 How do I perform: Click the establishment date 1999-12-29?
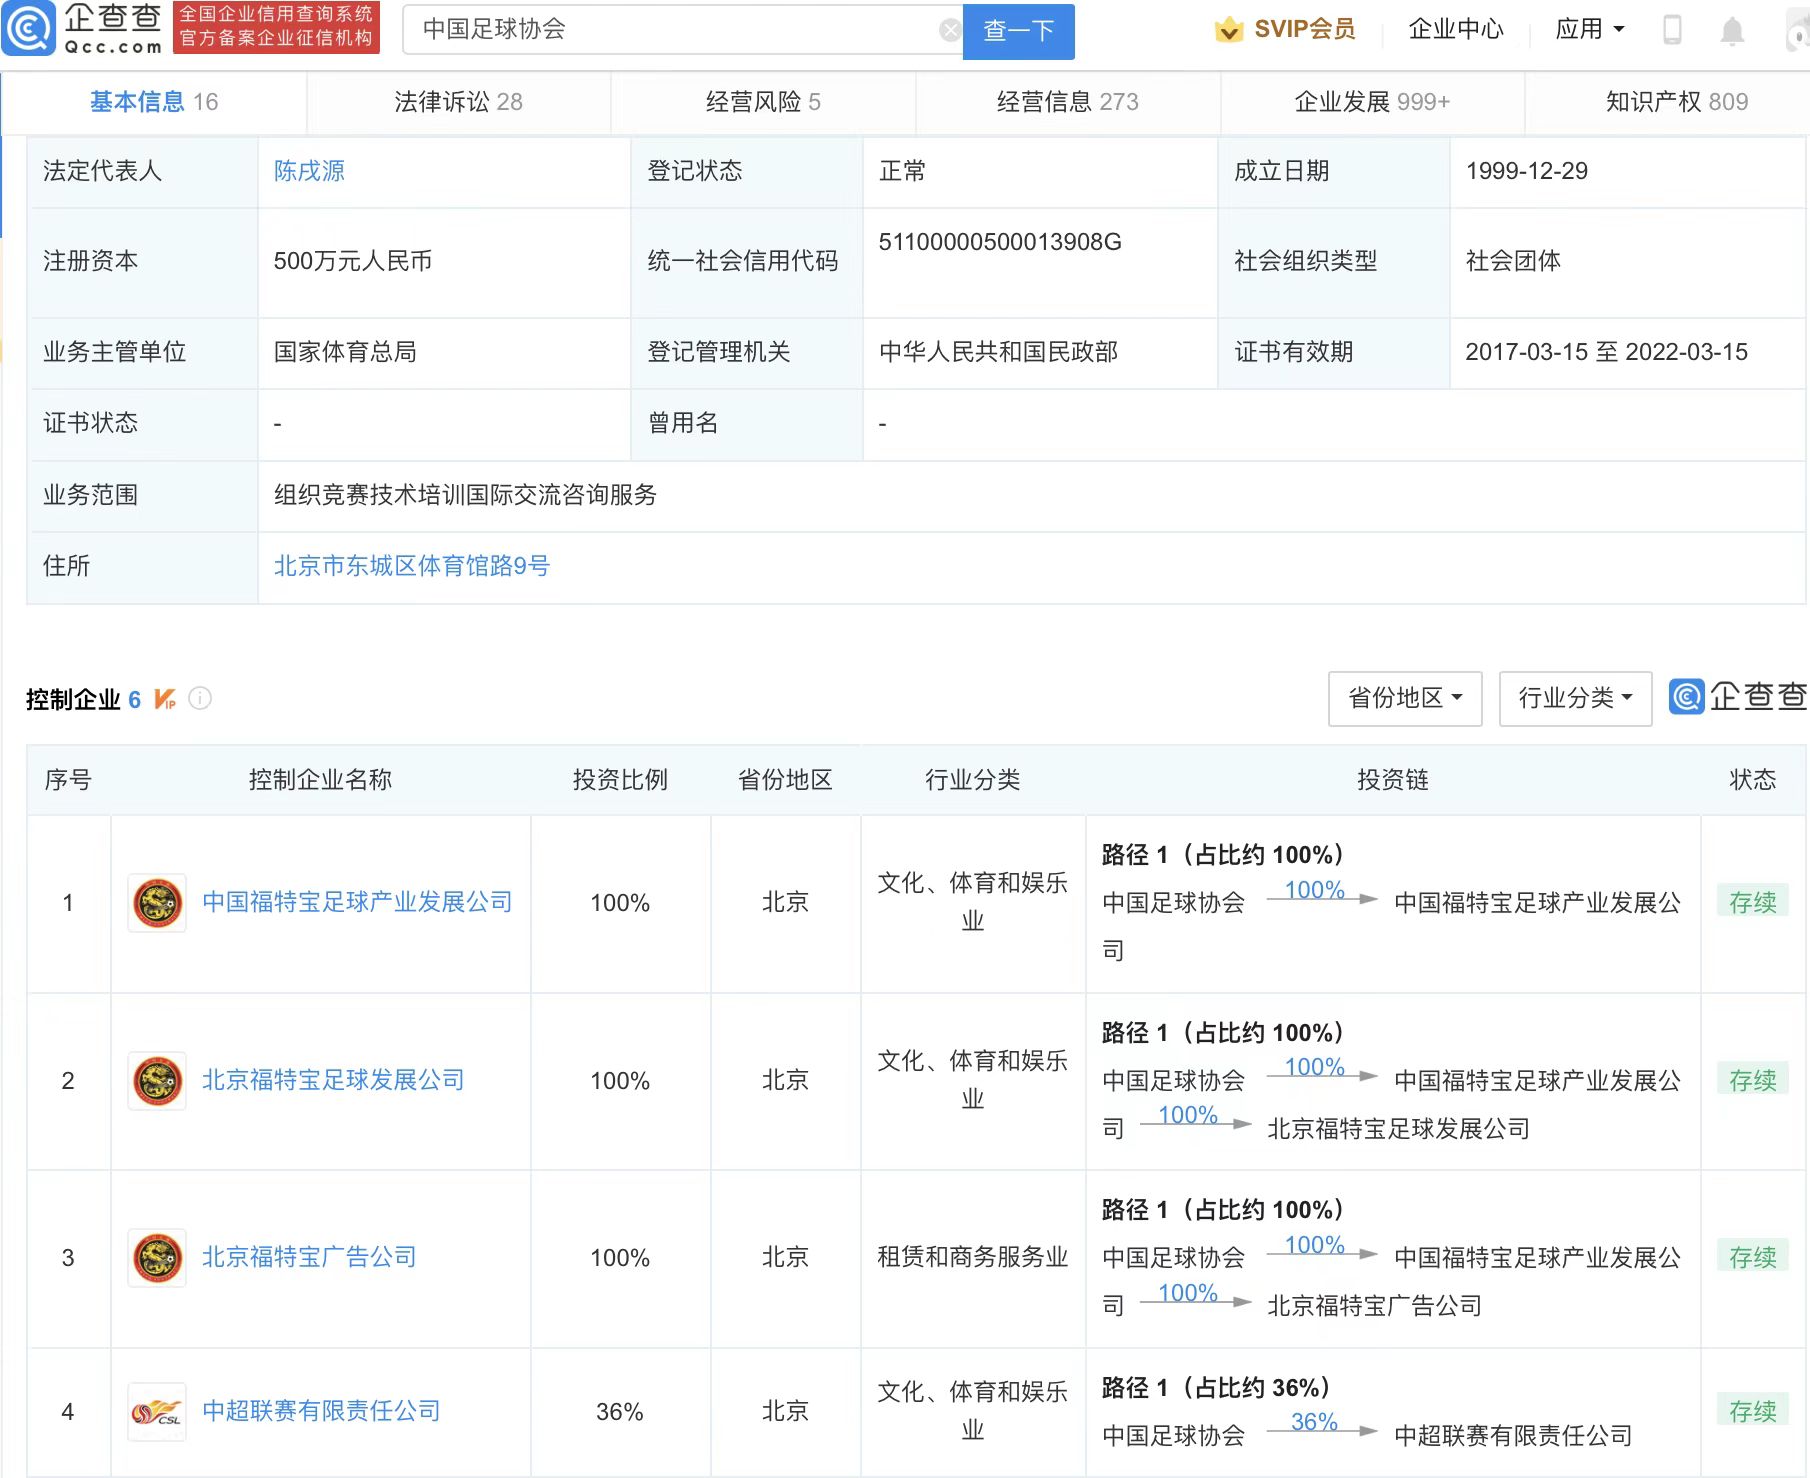pyautogui.click(x=1526, y=171)
